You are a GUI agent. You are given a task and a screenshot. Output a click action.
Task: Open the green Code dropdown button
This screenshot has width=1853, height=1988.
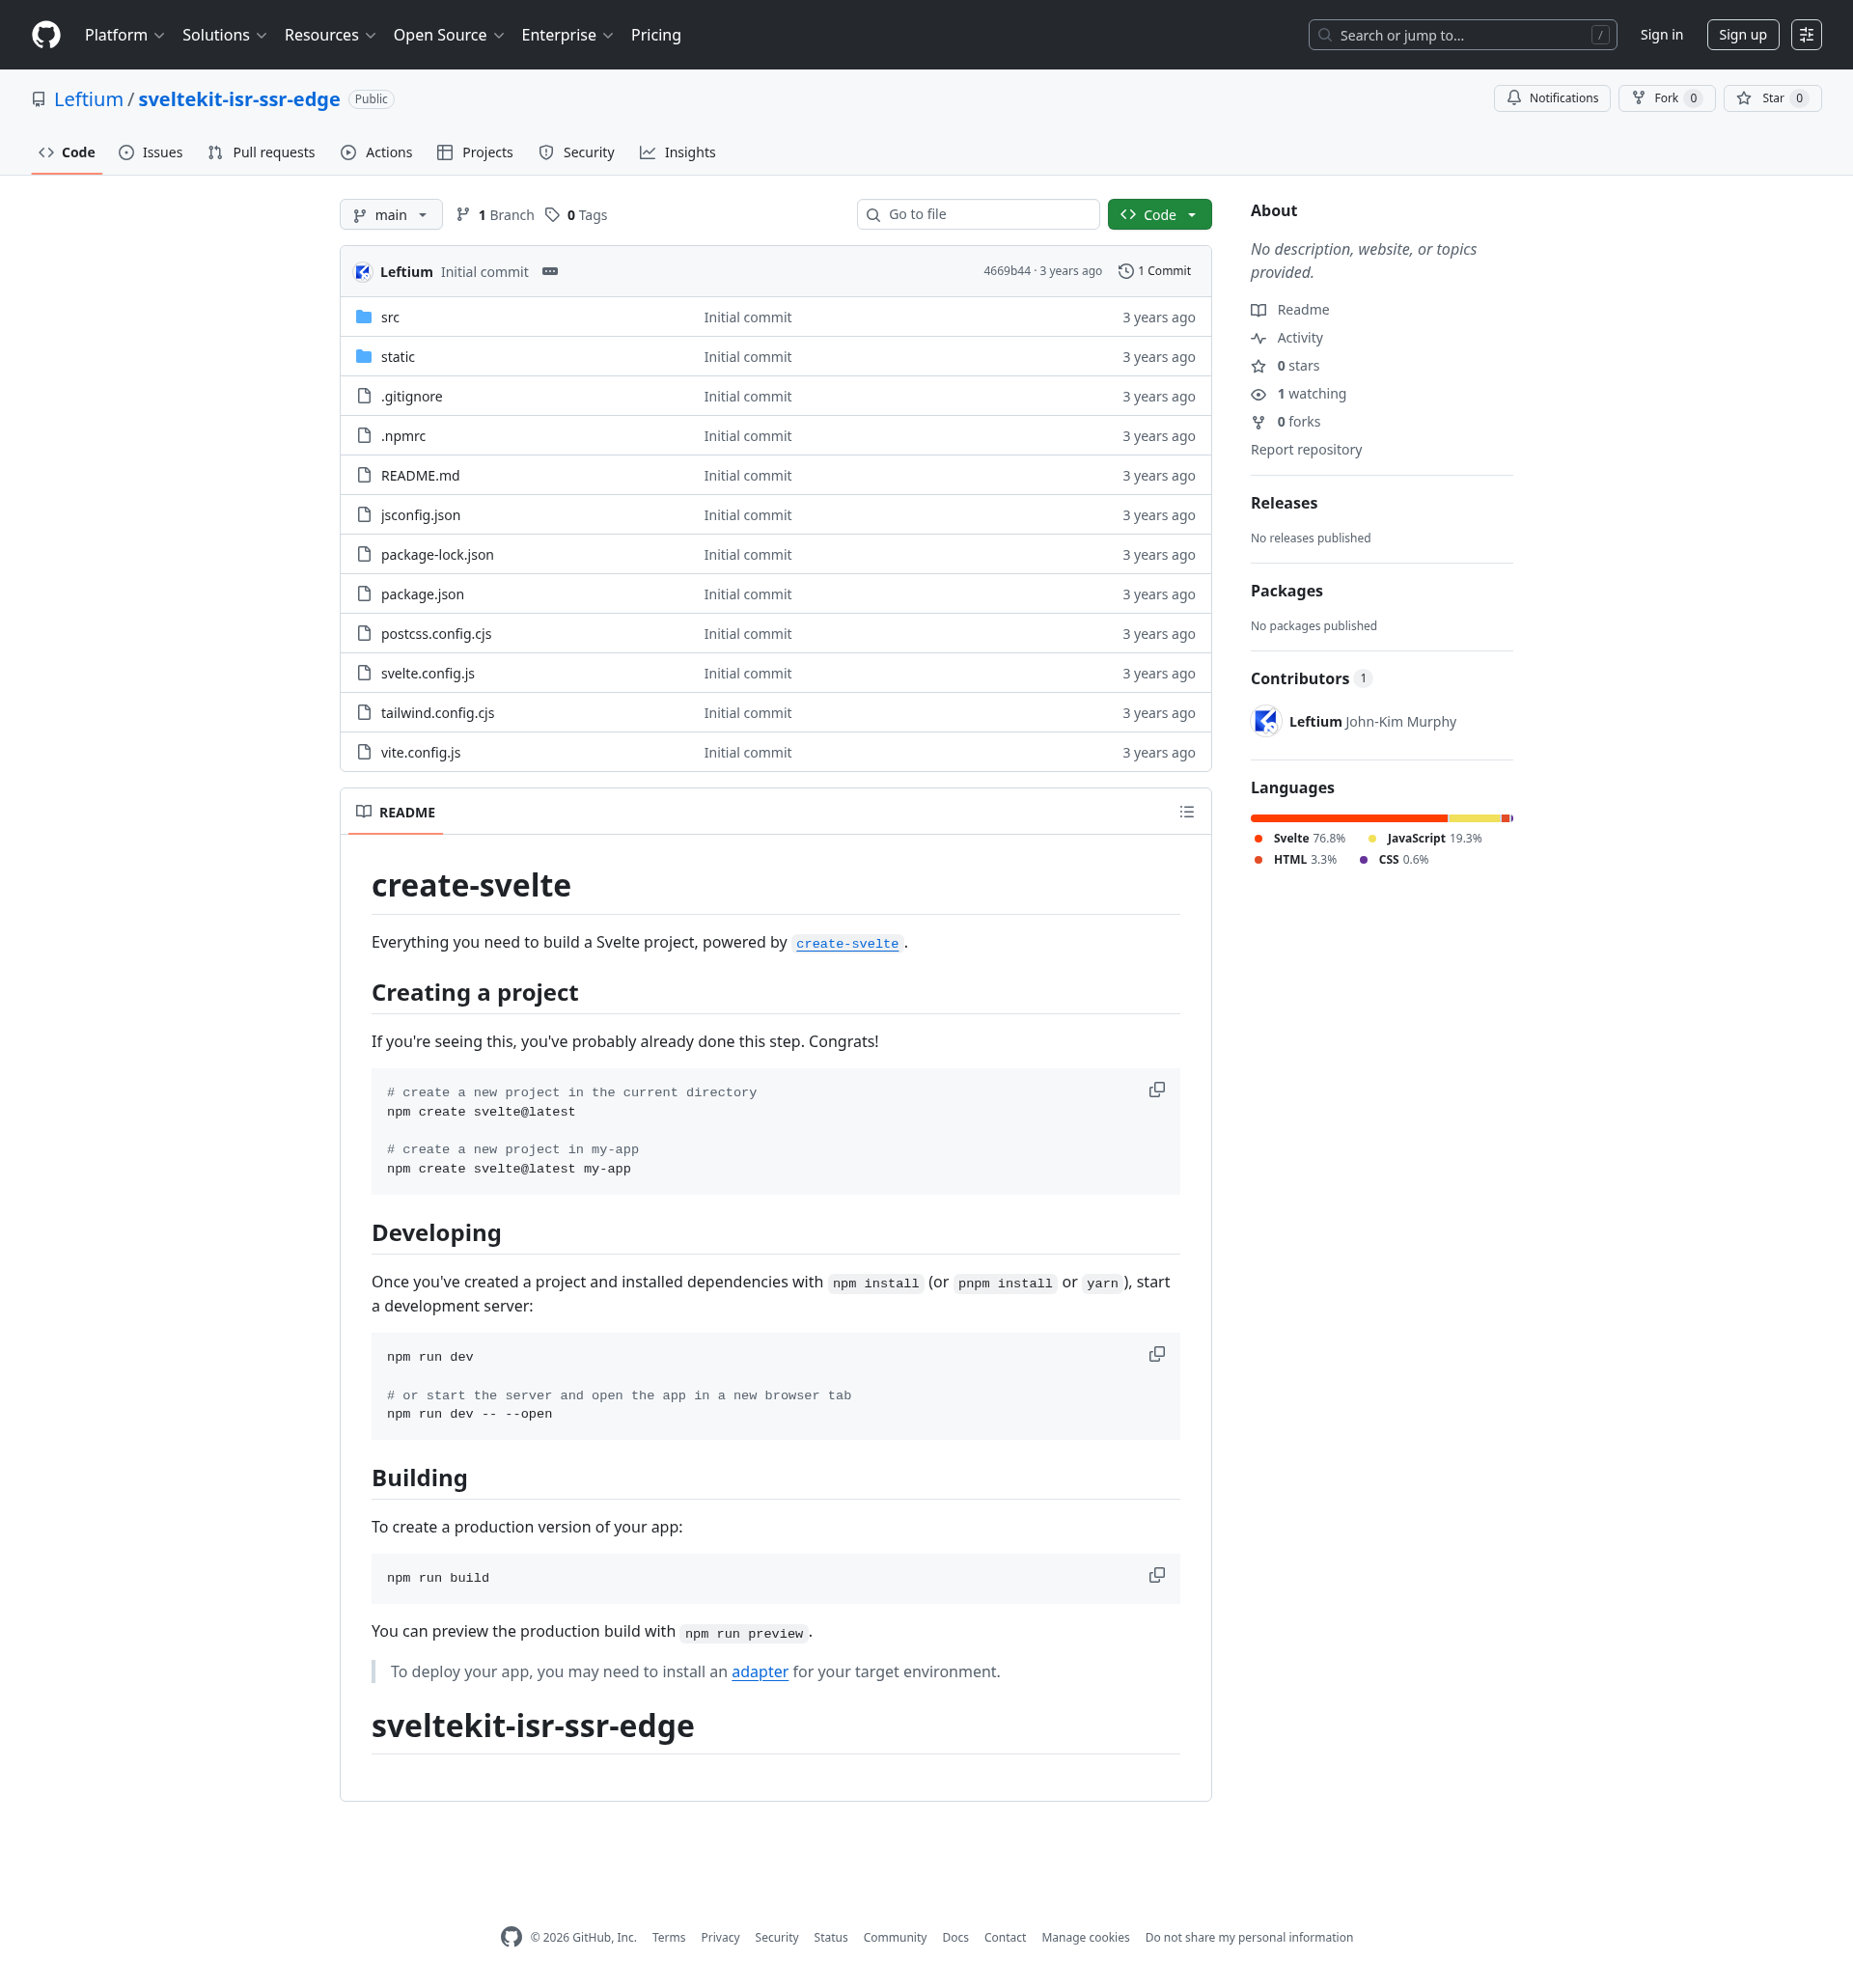pos(1159,215)
